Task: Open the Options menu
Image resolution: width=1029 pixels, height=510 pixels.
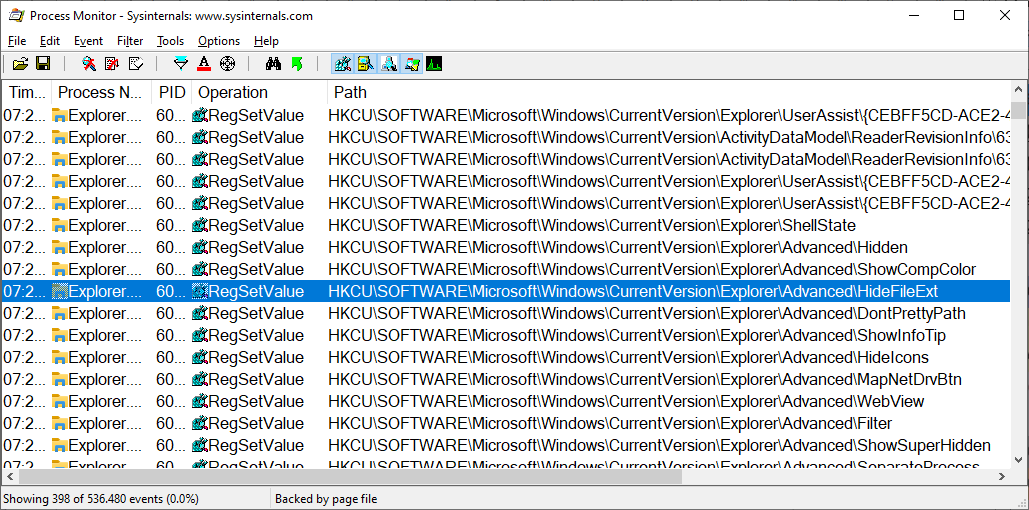Action: pos(219,41)
